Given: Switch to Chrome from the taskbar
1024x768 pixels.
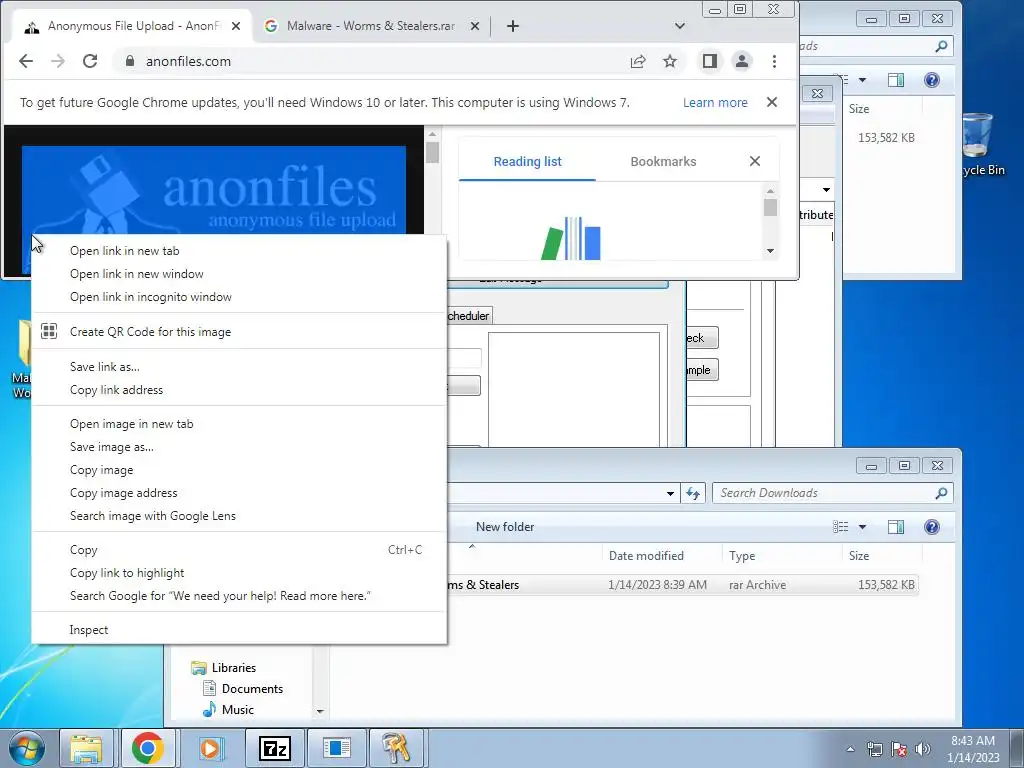Looking at the screenshot, I should coord(148,748).
